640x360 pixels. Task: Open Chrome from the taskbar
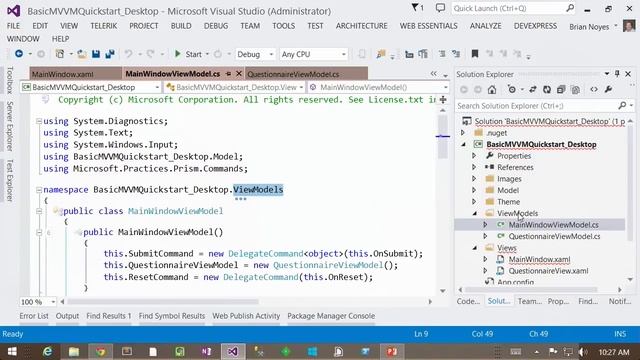tap(100, 351)
